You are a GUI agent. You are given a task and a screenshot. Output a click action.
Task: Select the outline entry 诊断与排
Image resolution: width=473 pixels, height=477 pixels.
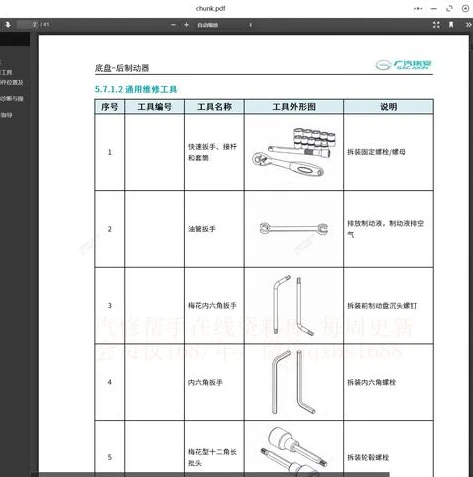[x=12, y=98]
